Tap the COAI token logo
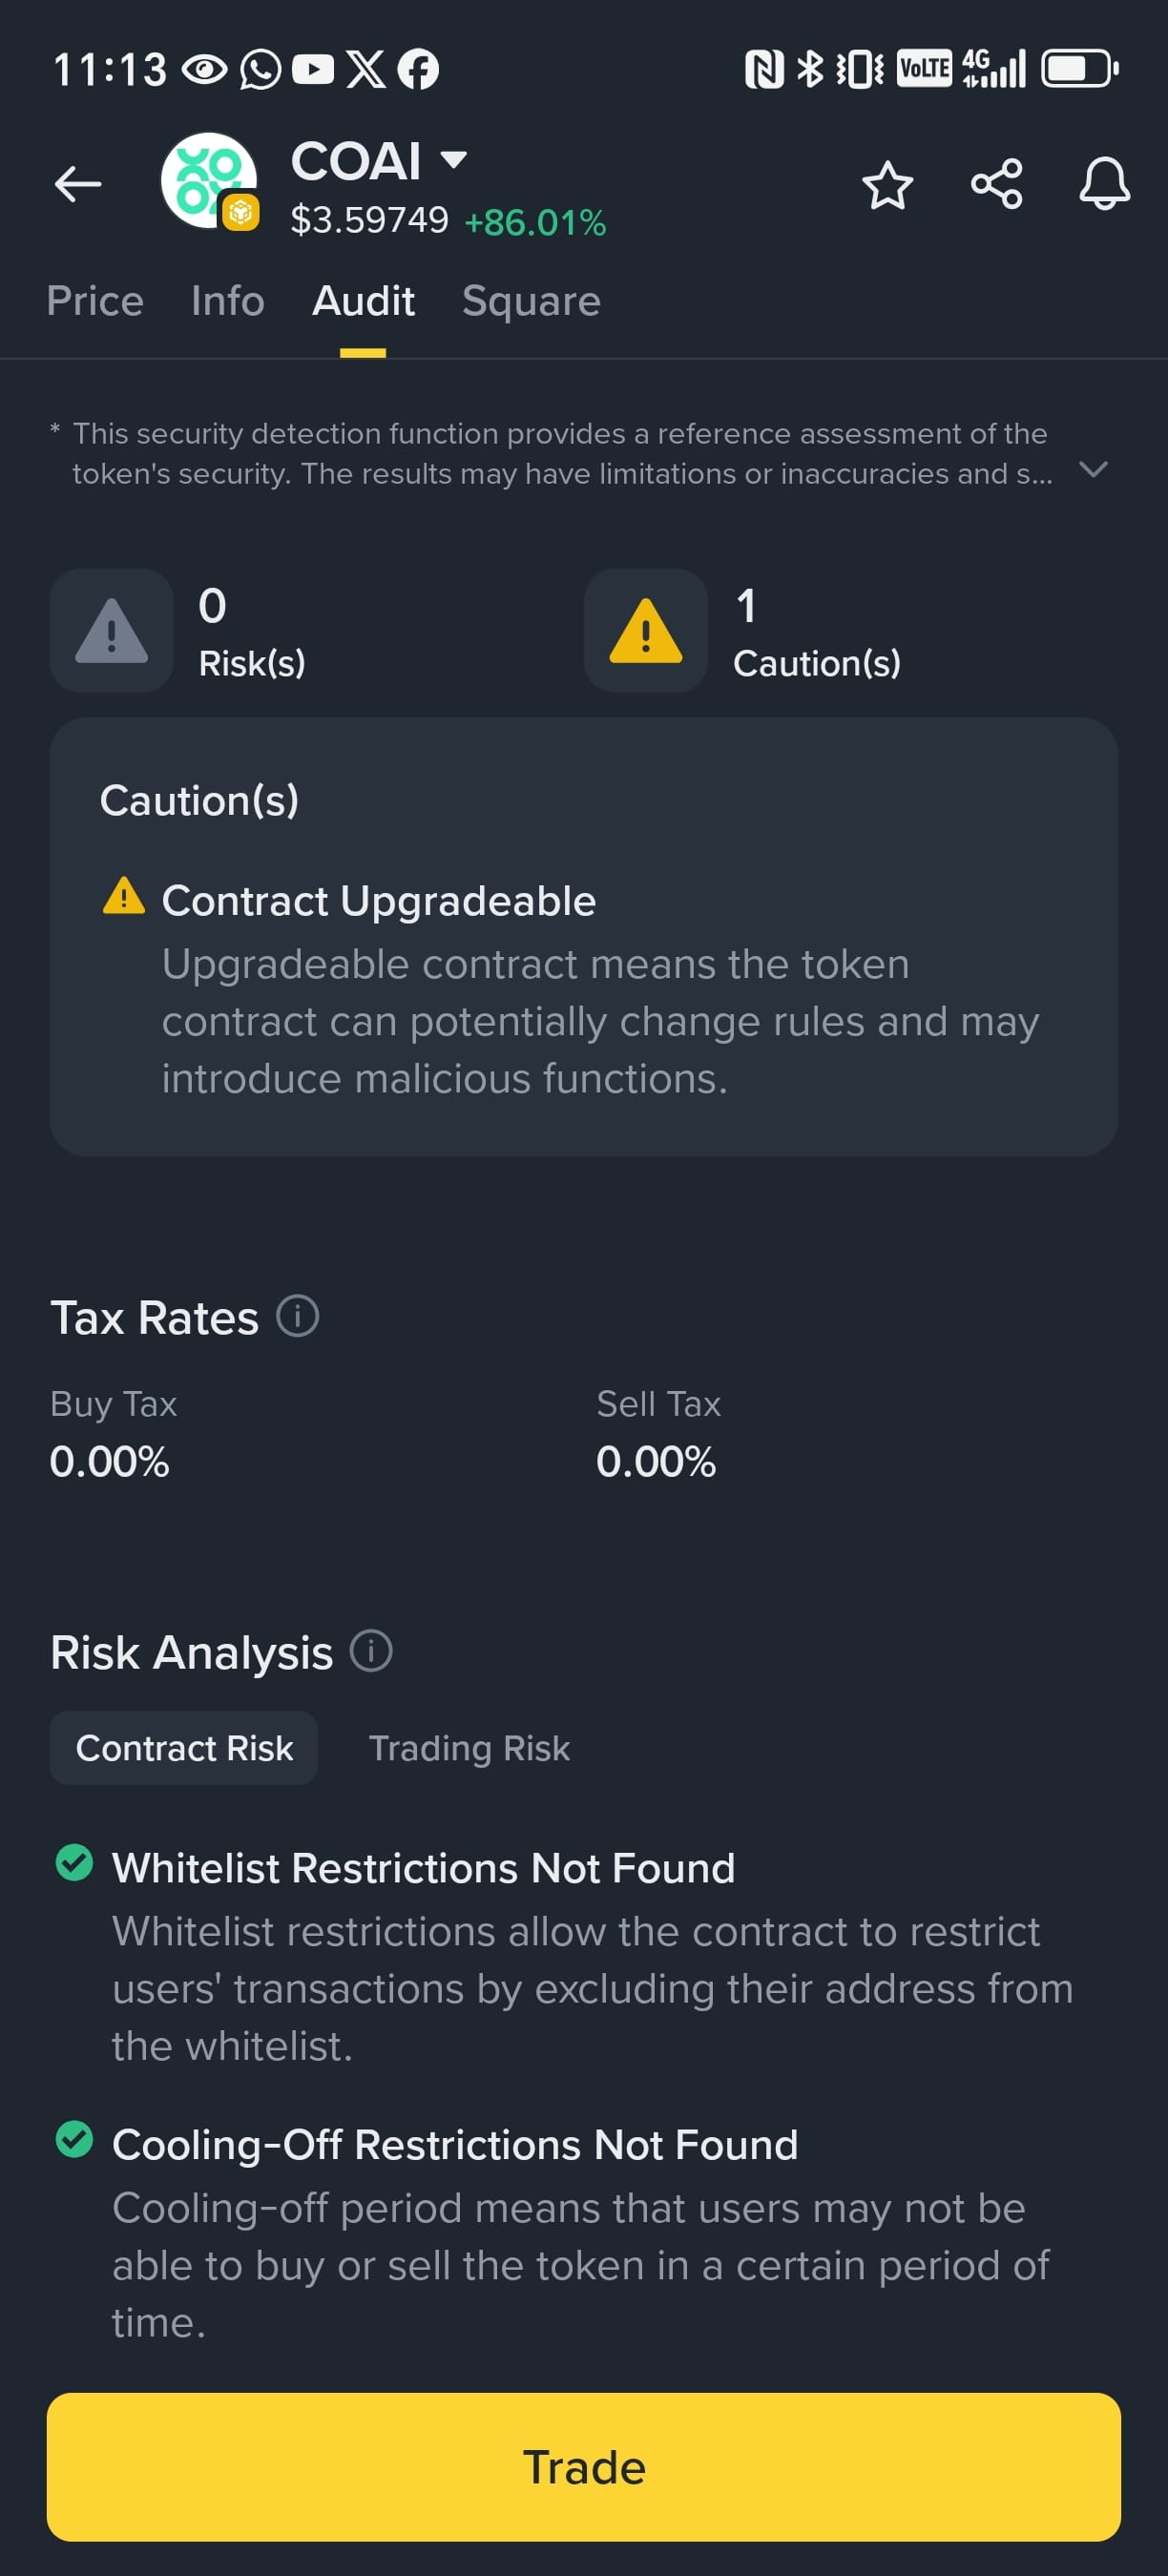Viewport: 1168px width, 2576px height. [209, 181]
